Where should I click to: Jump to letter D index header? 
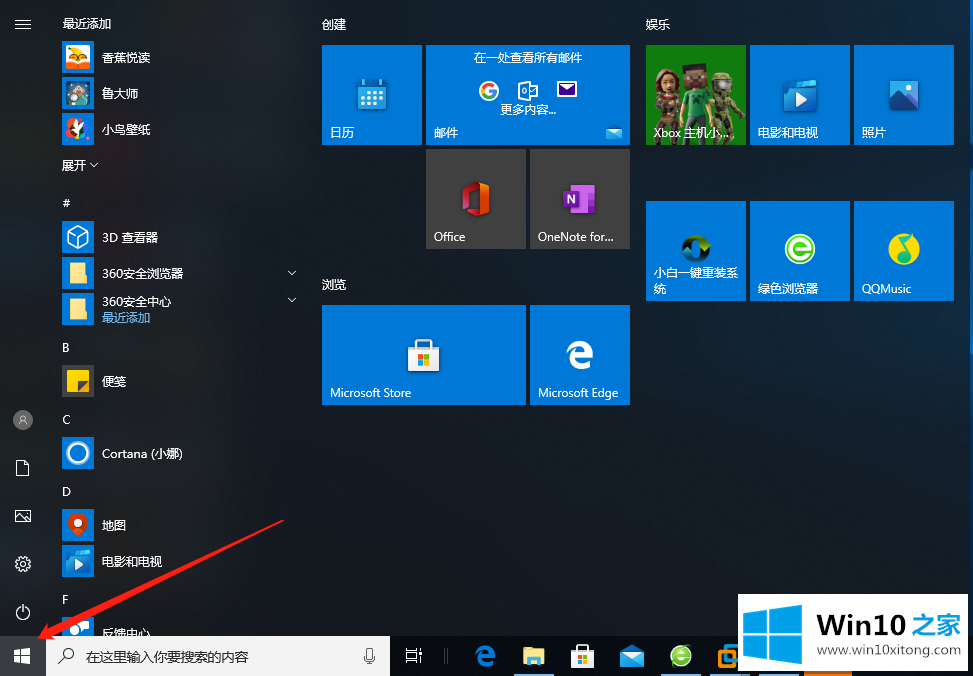66,492
